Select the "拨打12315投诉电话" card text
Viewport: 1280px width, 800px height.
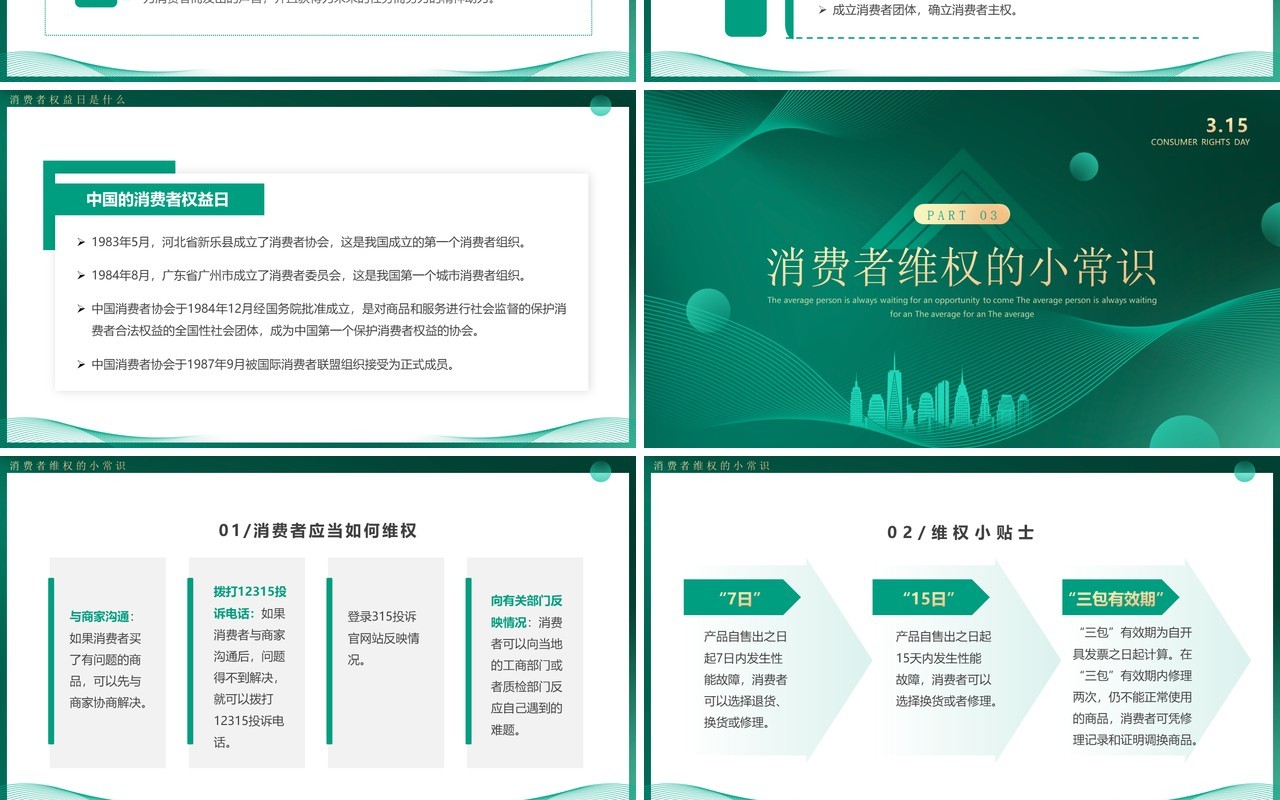click(250, 667)
